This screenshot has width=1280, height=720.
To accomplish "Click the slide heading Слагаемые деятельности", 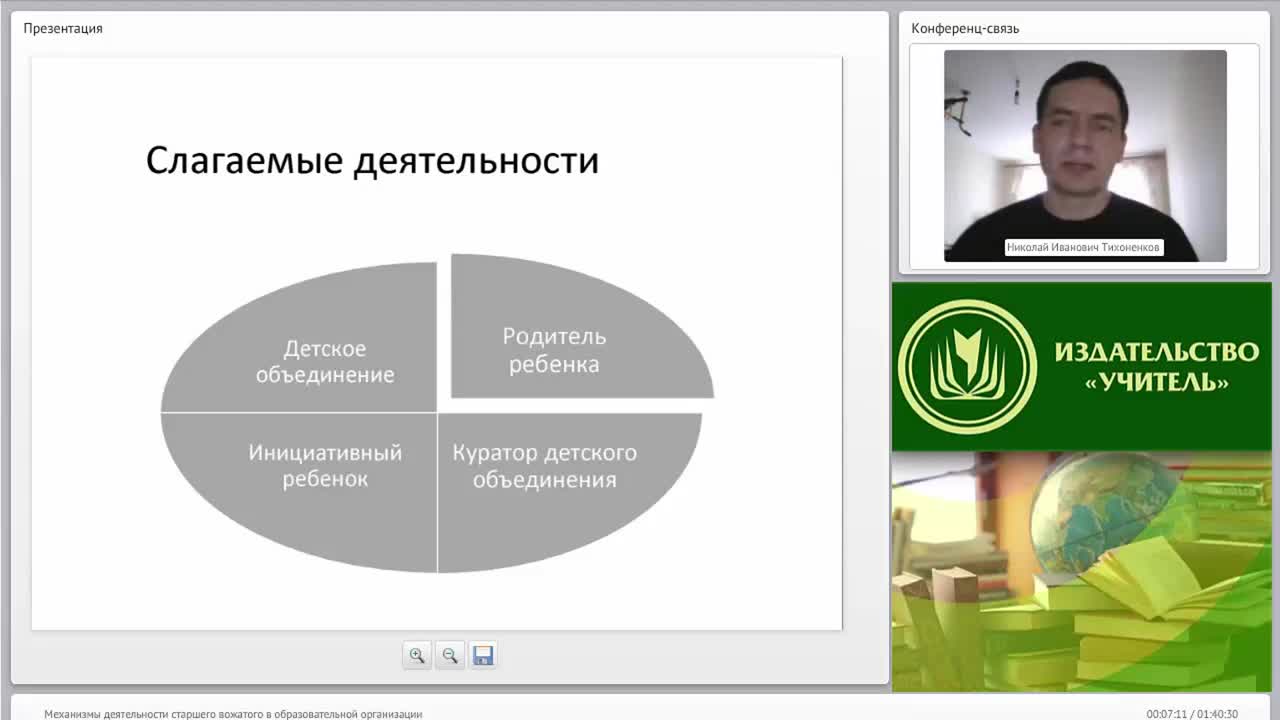I will [x=372, y=161].
